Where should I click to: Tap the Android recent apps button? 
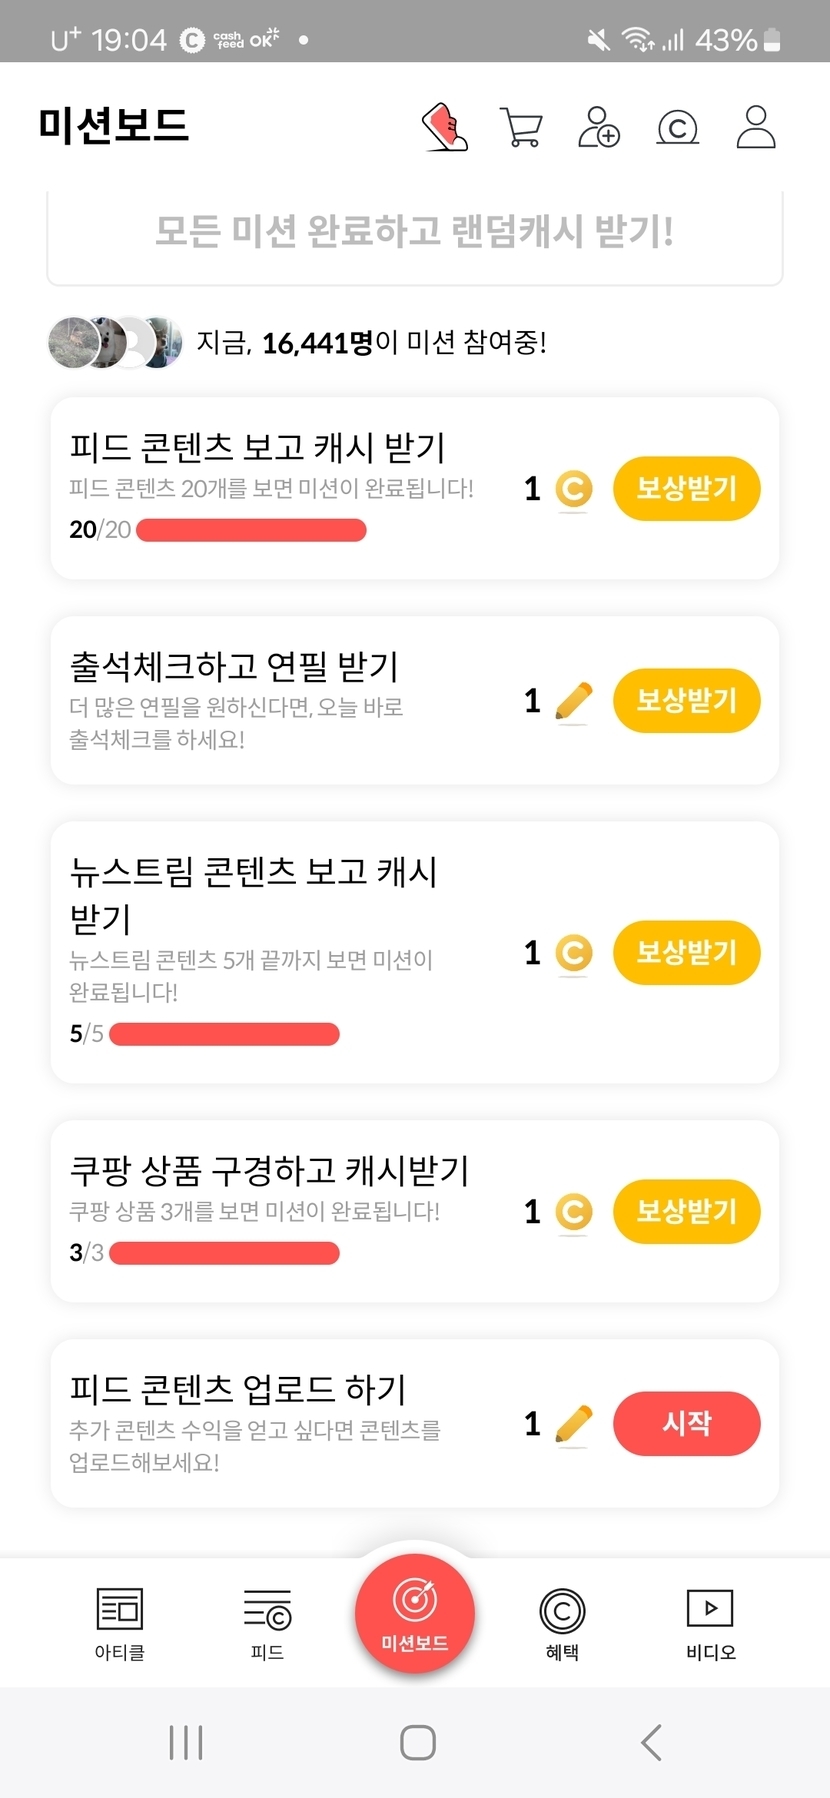(x=186, y=1742)
